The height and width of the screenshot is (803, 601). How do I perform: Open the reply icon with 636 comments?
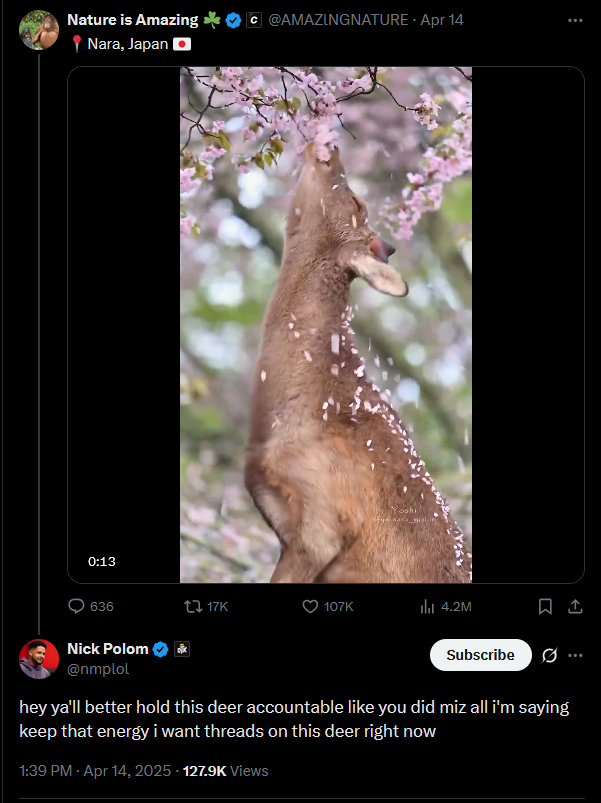tap(77, 606)
